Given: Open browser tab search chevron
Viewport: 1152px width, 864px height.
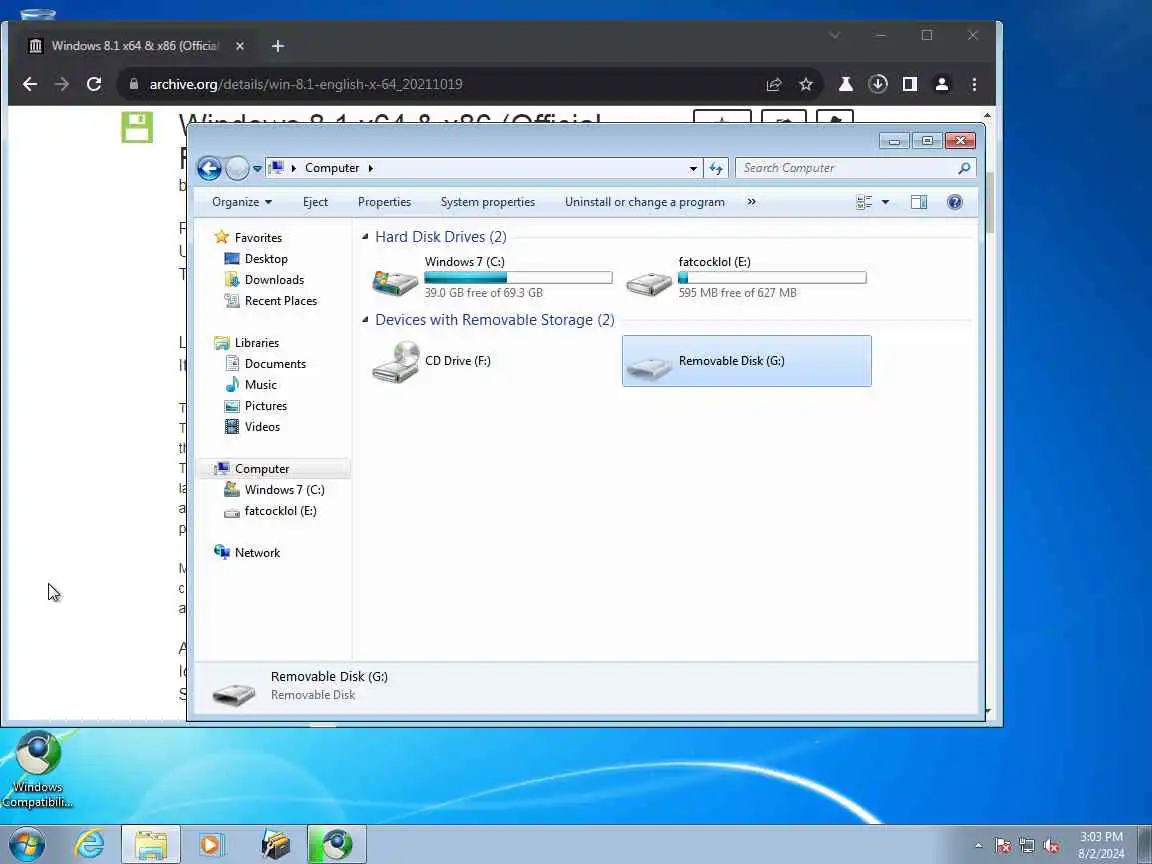Looking at the screenshot, I should [835, 35].
